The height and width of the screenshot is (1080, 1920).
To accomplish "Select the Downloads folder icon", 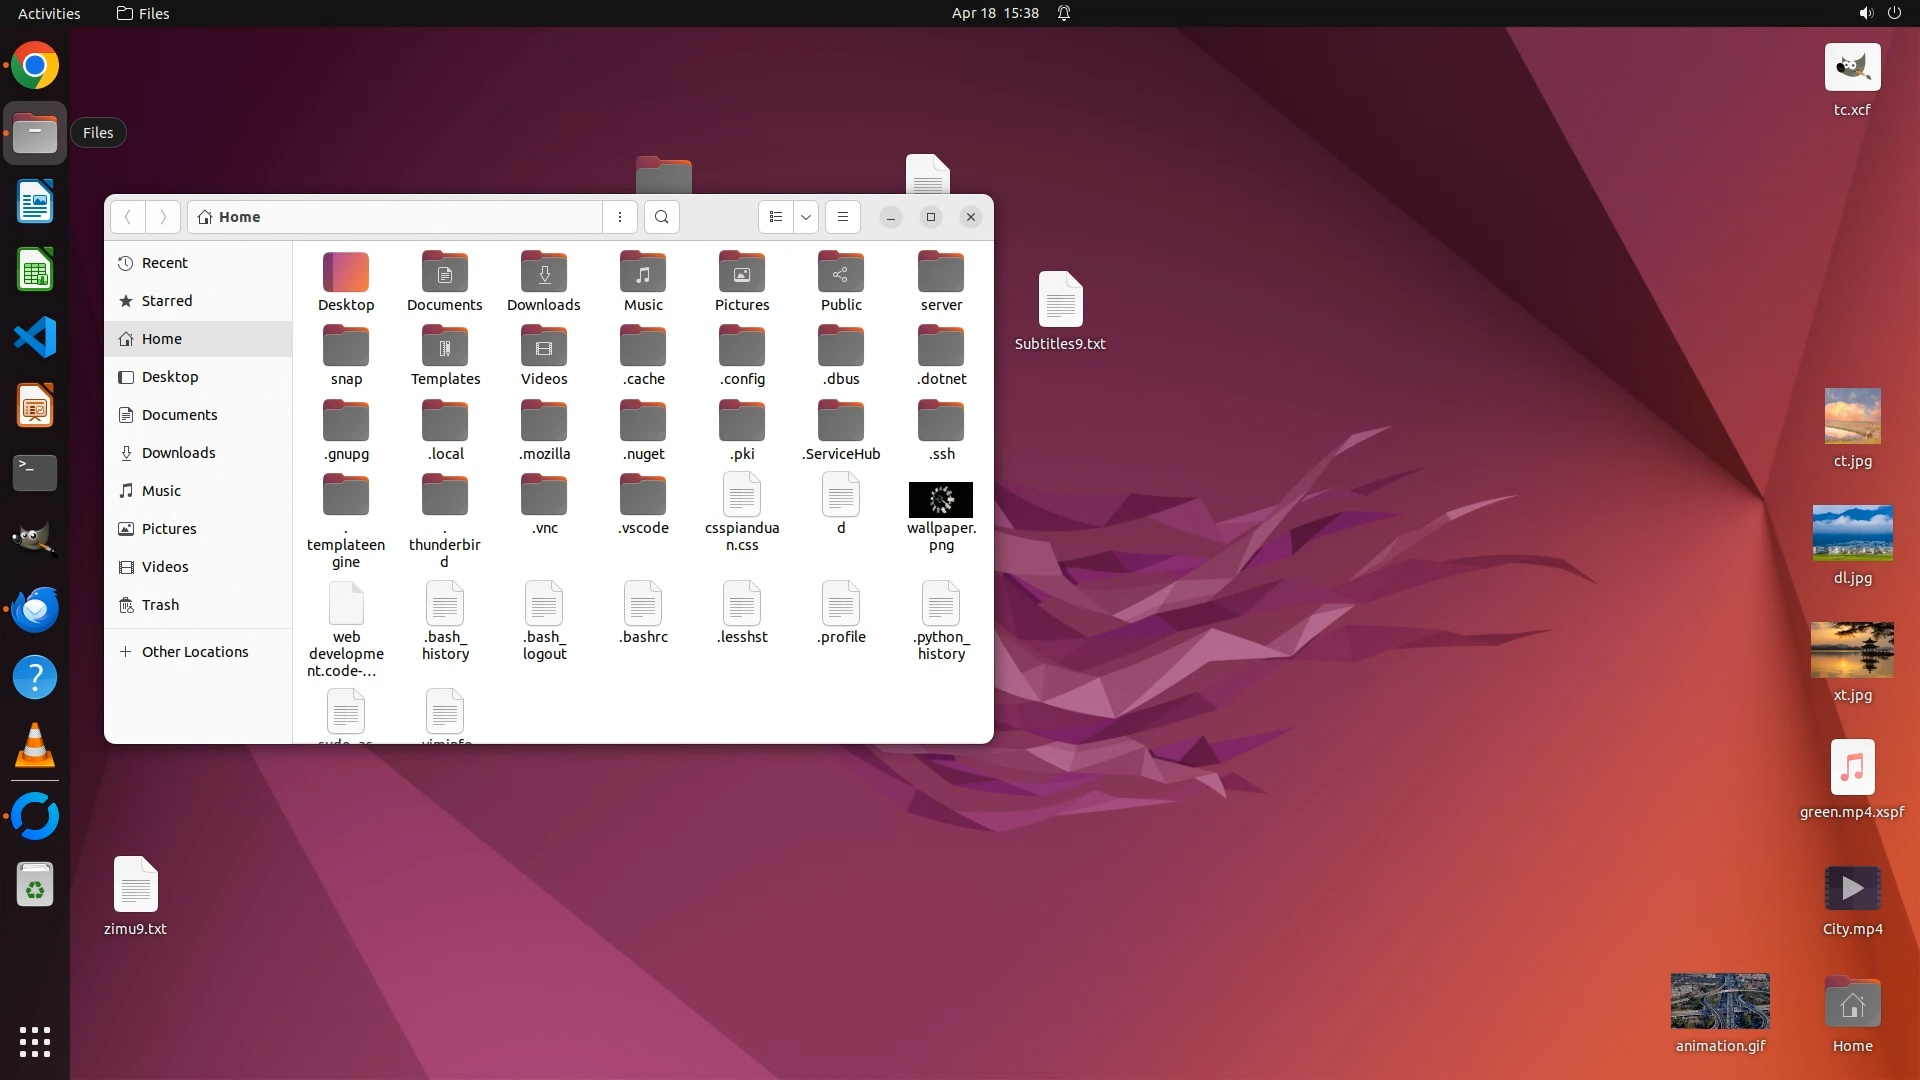I will pos(544,273).
